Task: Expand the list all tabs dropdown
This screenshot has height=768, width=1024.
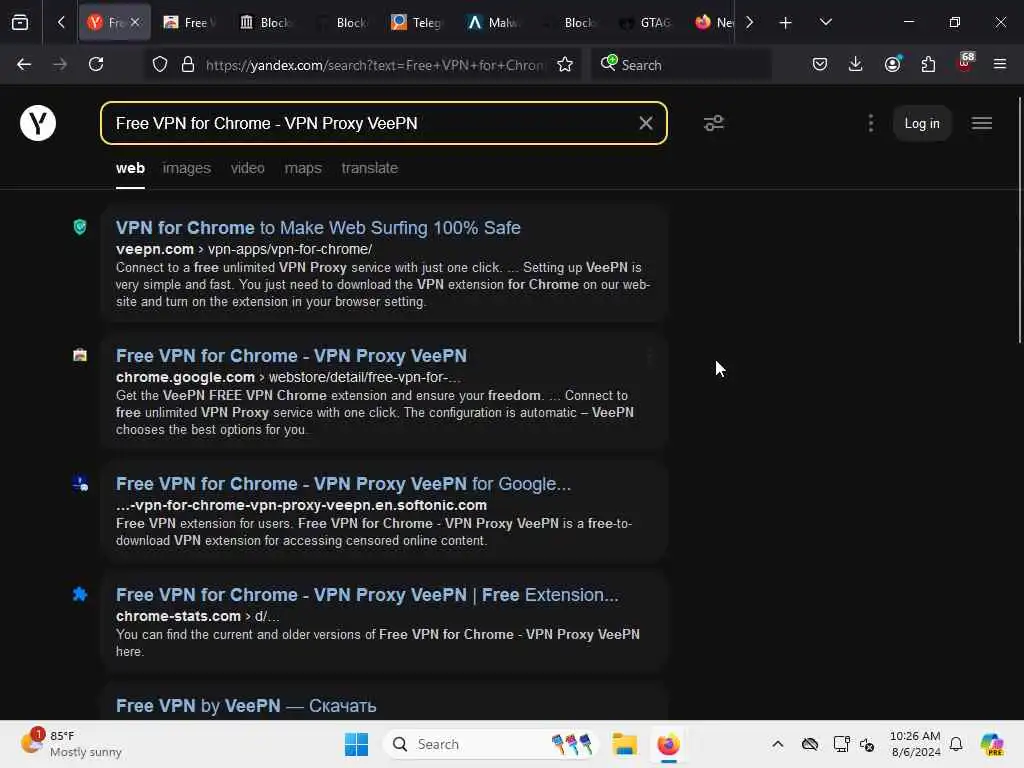Action: coord(825,23)
